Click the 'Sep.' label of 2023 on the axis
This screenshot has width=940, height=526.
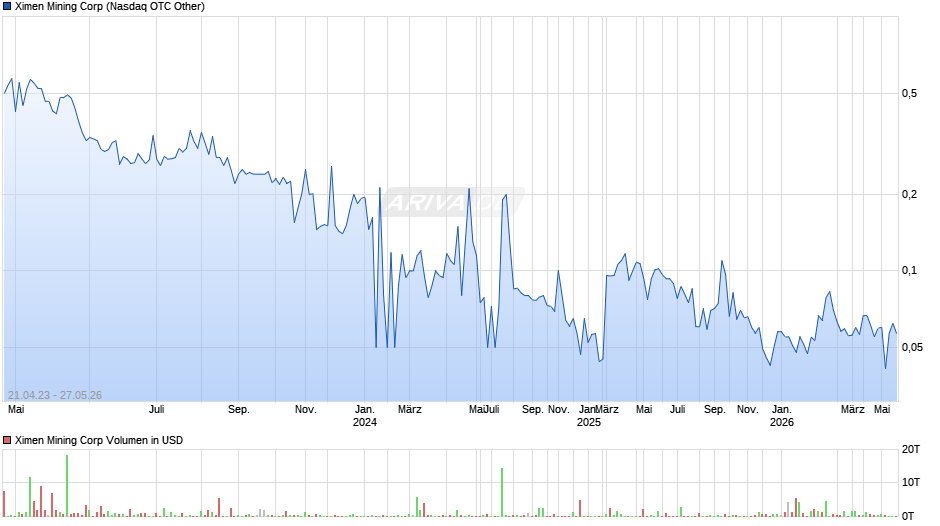pos(239,410)
